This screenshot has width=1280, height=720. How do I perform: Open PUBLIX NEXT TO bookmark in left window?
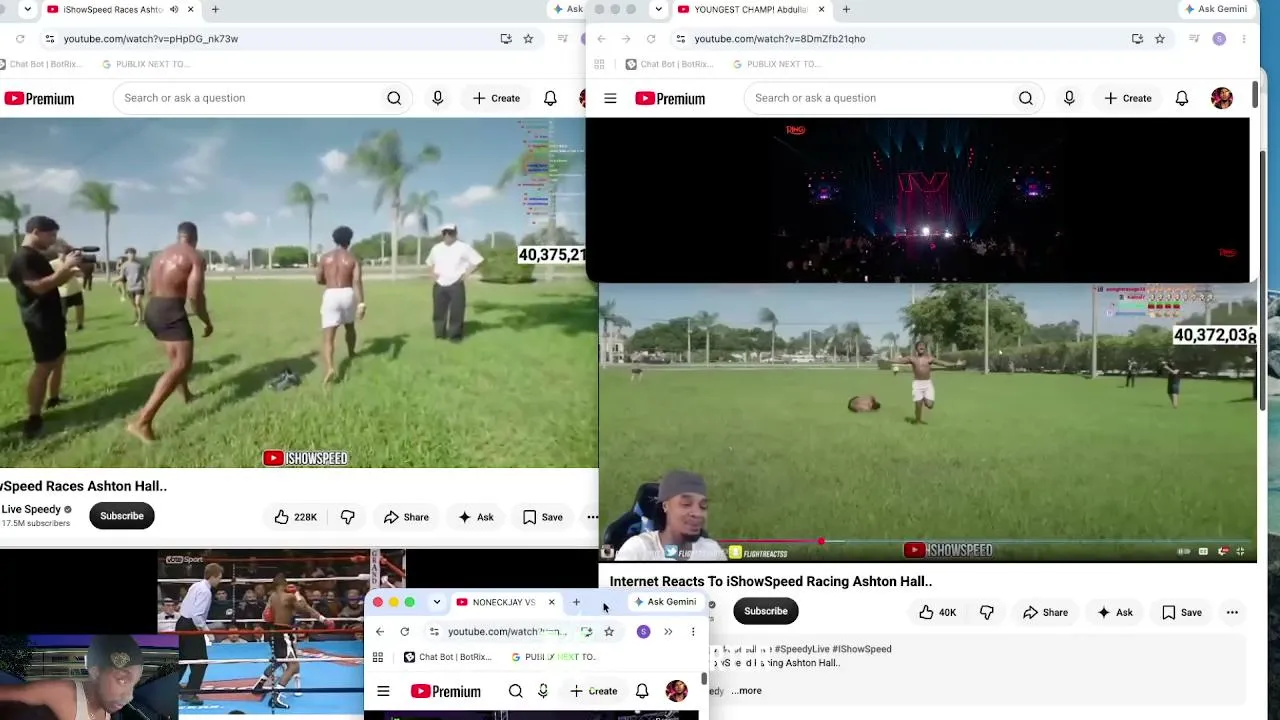pyautogui.click(x=145, y=64)
